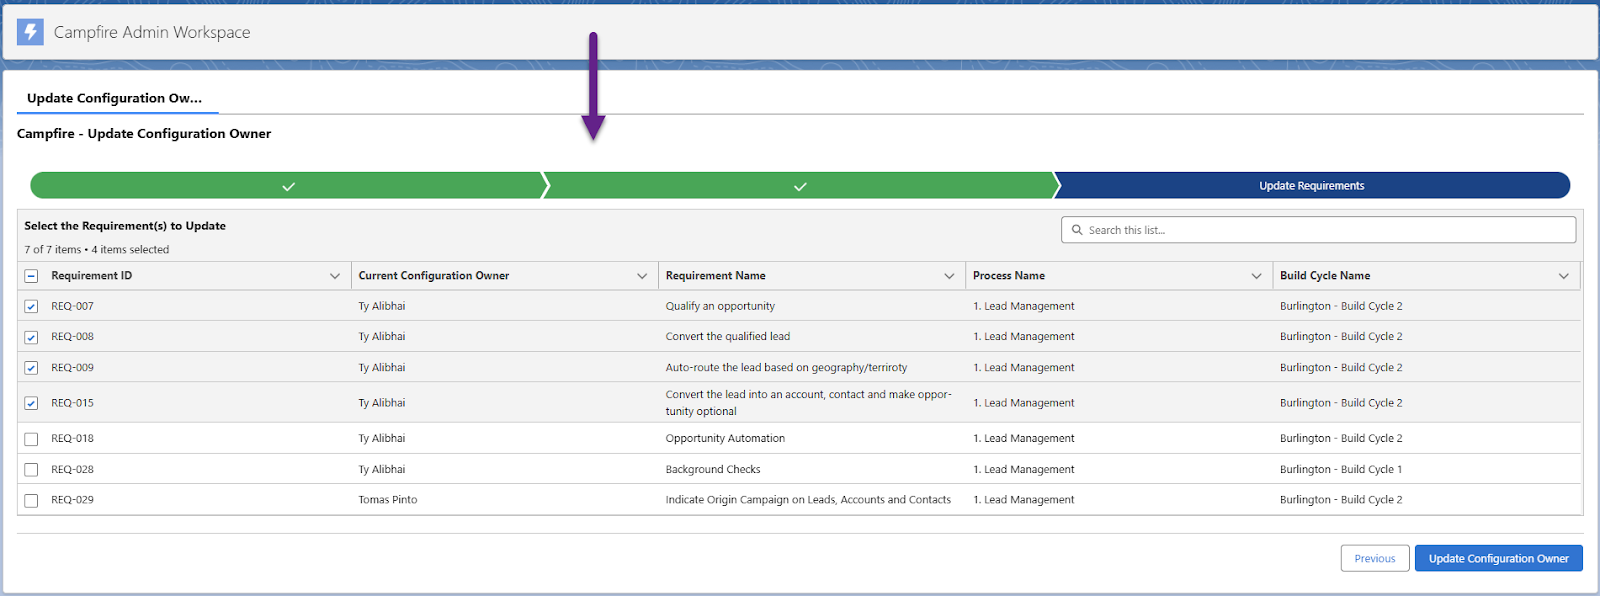Image resolution: width=1600 pixels, height=596 pixels.
Task: Click the REQ-008 requirement ID cell
Action: point(72,336)
